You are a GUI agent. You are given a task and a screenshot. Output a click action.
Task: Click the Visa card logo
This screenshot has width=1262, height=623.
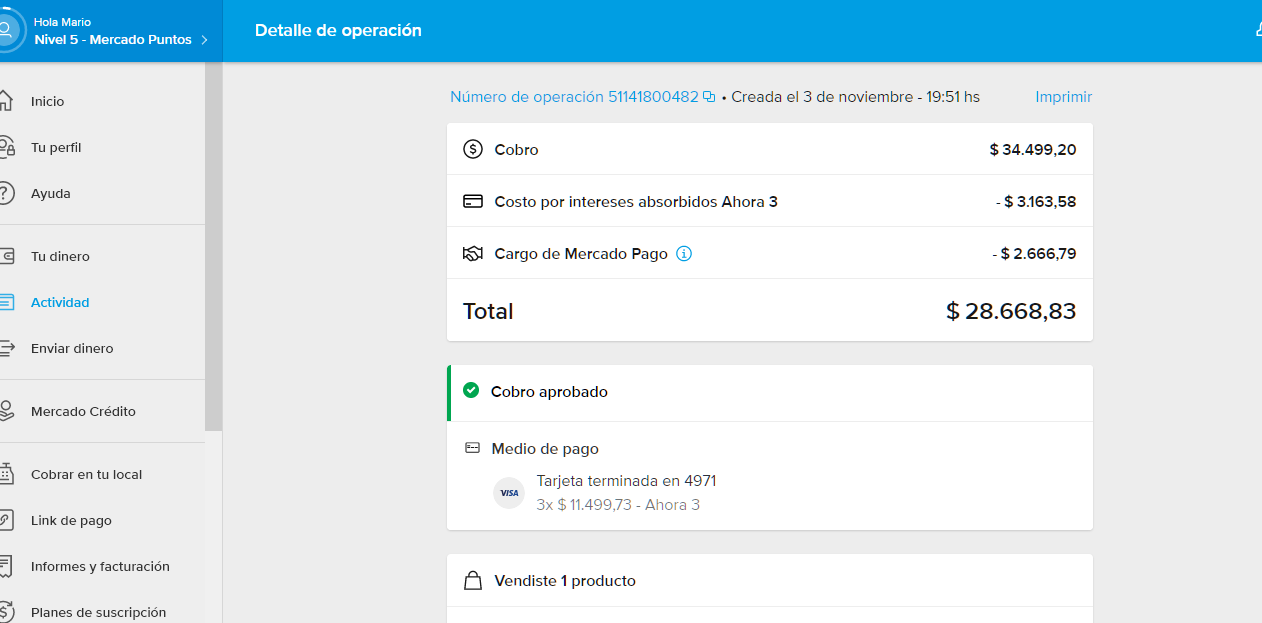point(509,493)
